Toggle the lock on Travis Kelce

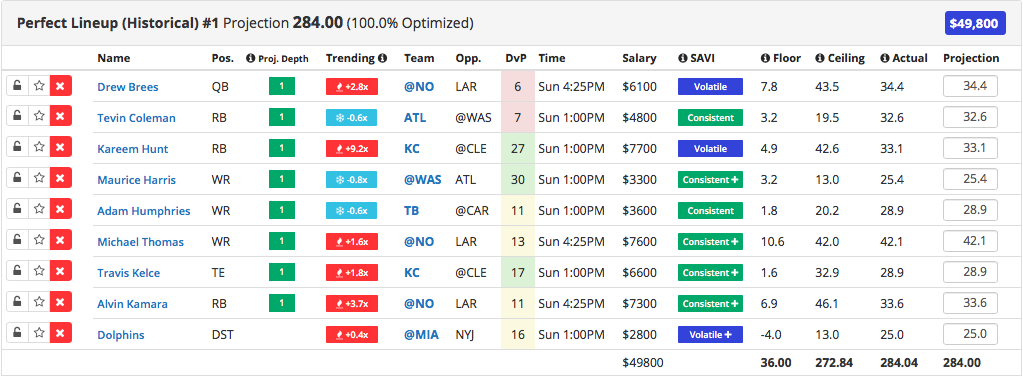18,272
